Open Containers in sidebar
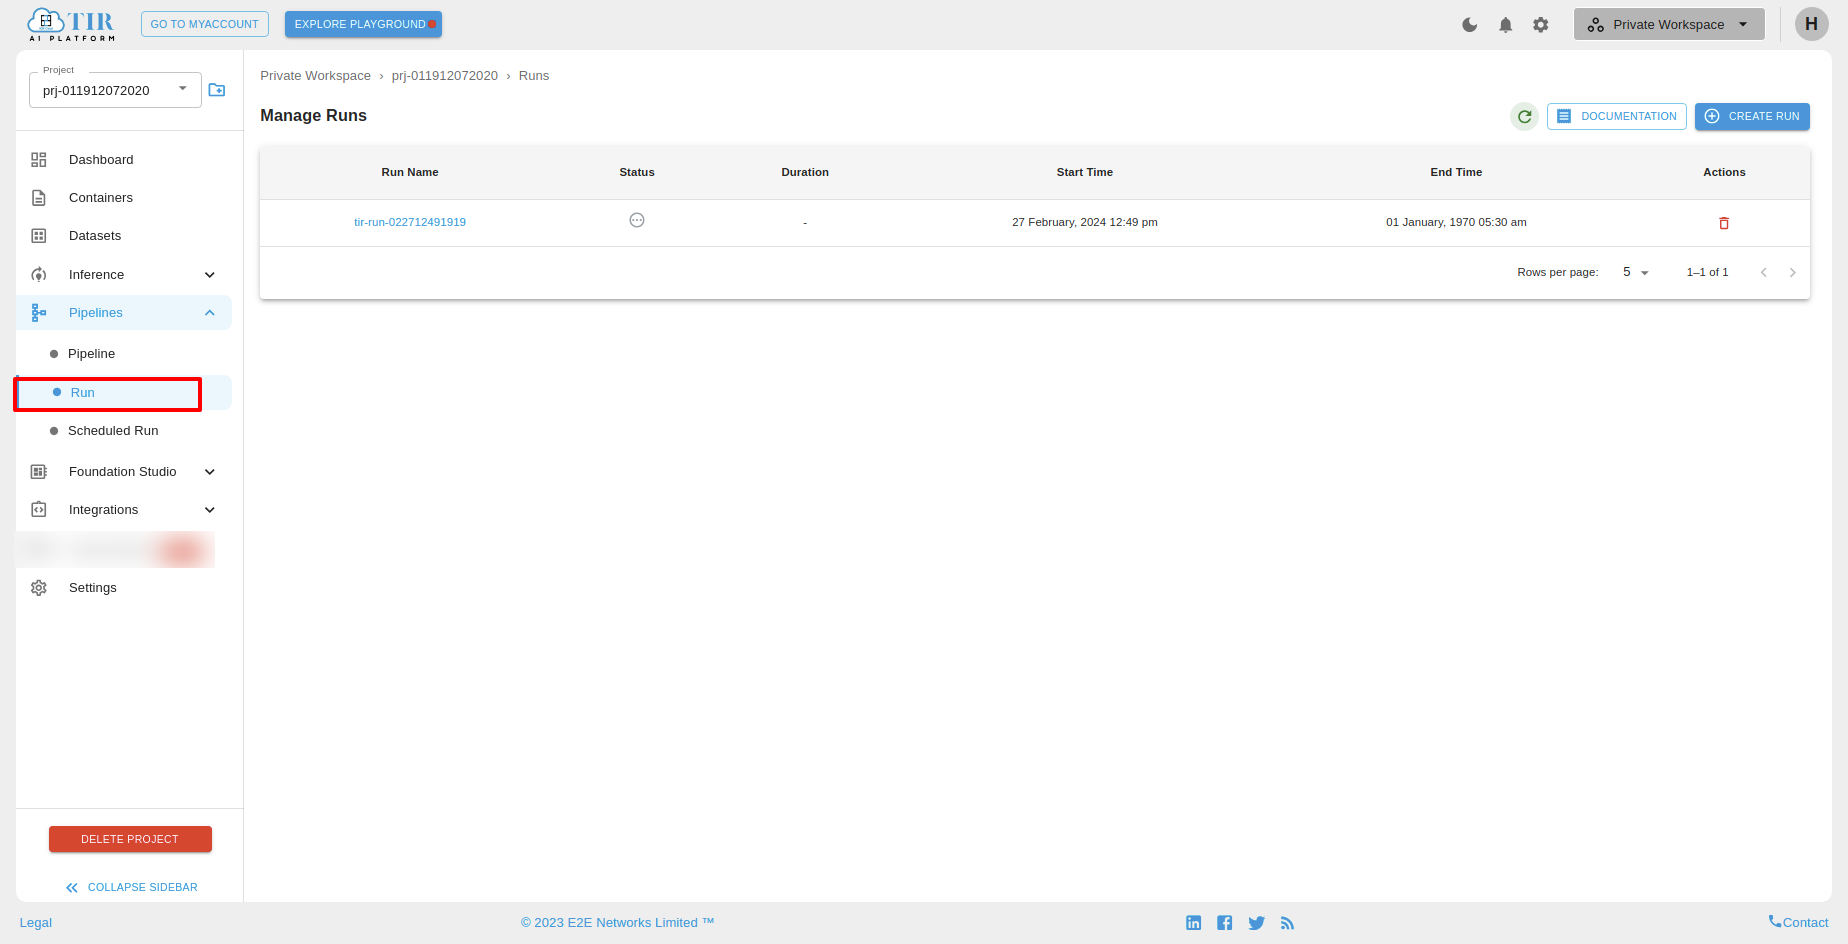The height and width of the screenshot is (944, 1848). [x=101, y=198]
